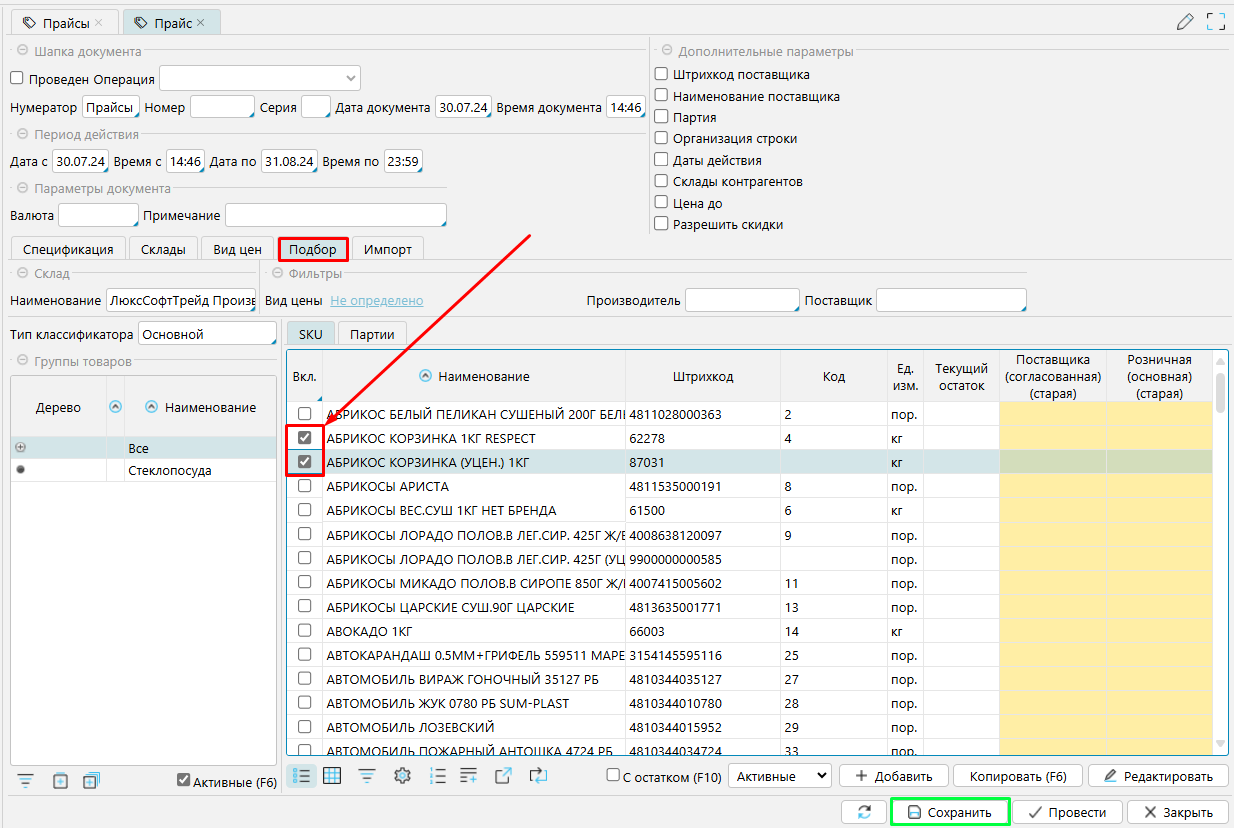Toggle fullscreen icon at top right
1234x828 pixels.
click(1216, 21)
